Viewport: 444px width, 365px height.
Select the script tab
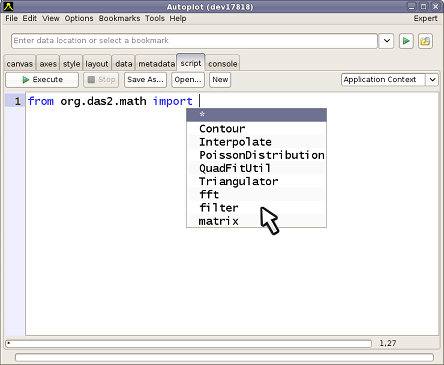191,63
